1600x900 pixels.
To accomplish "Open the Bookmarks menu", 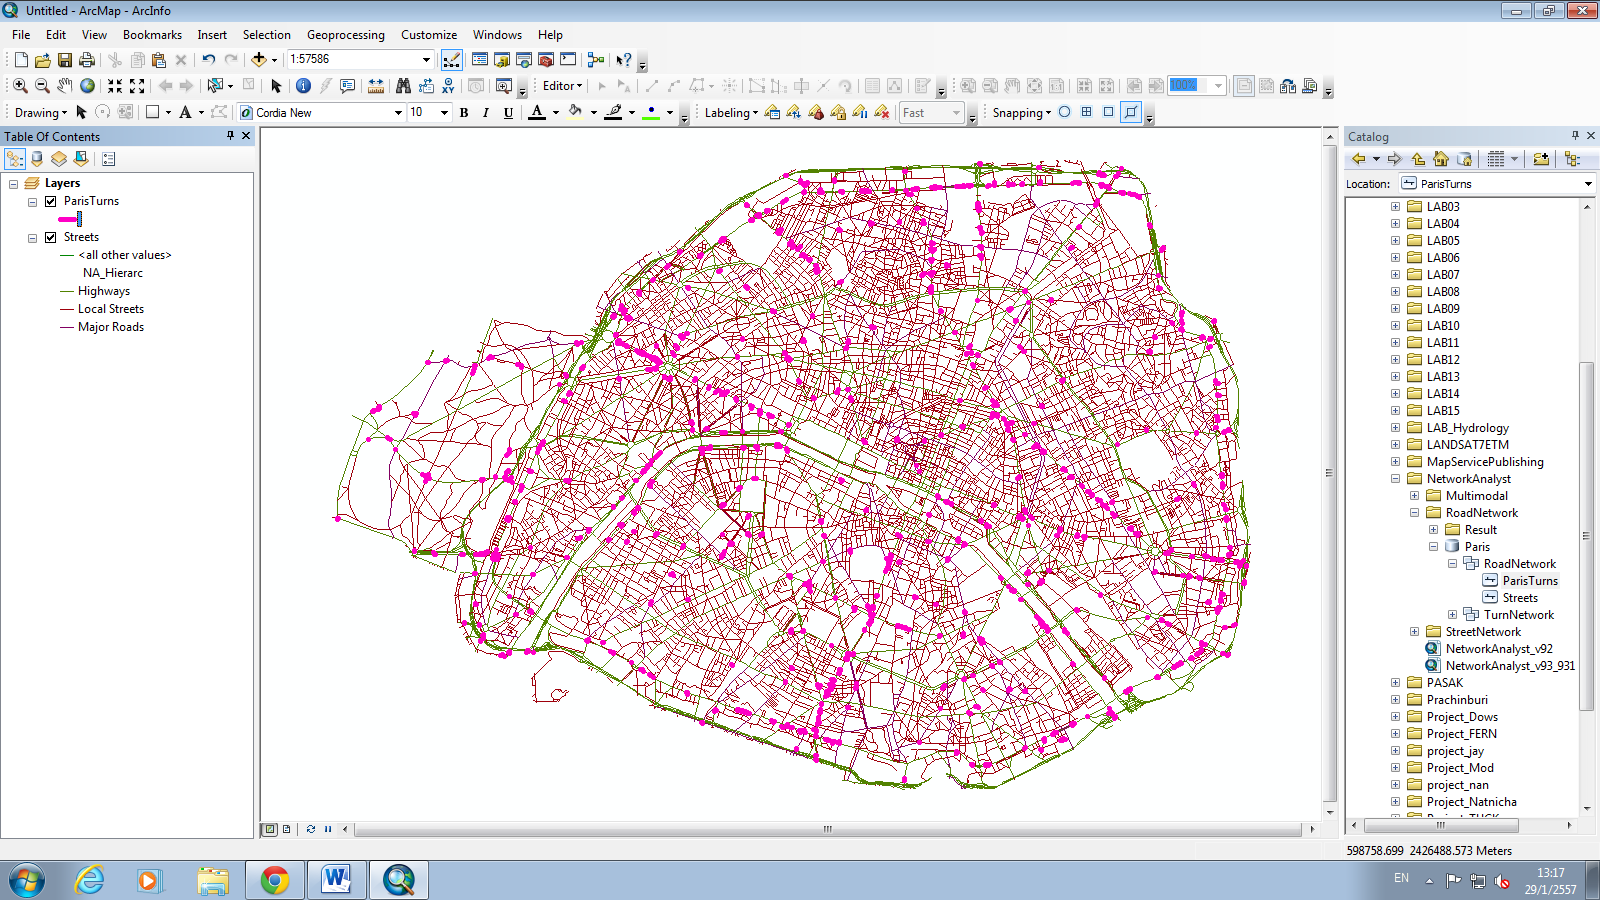I will pyautogui.click(x=152, y=34).
